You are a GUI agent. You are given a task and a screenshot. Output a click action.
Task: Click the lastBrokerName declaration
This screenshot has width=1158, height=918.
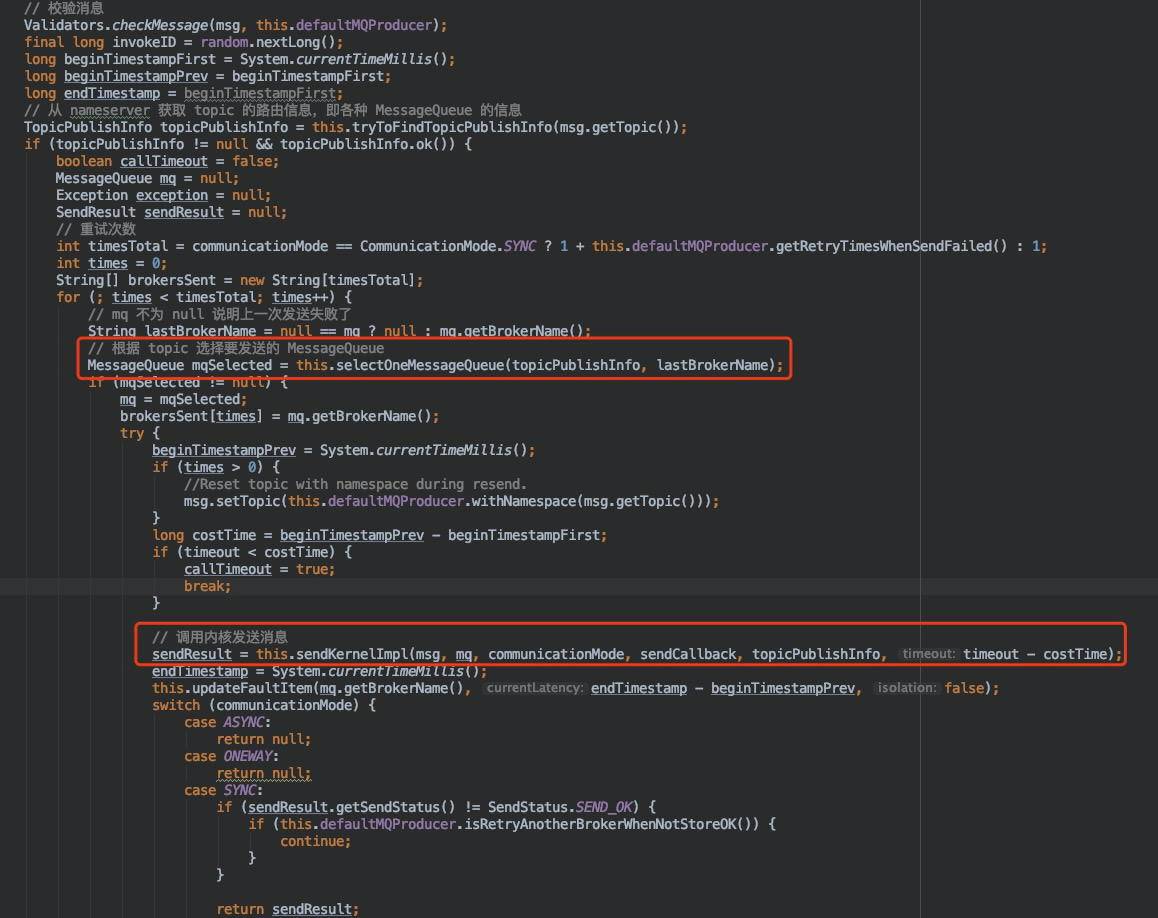(x=339, y=330)
